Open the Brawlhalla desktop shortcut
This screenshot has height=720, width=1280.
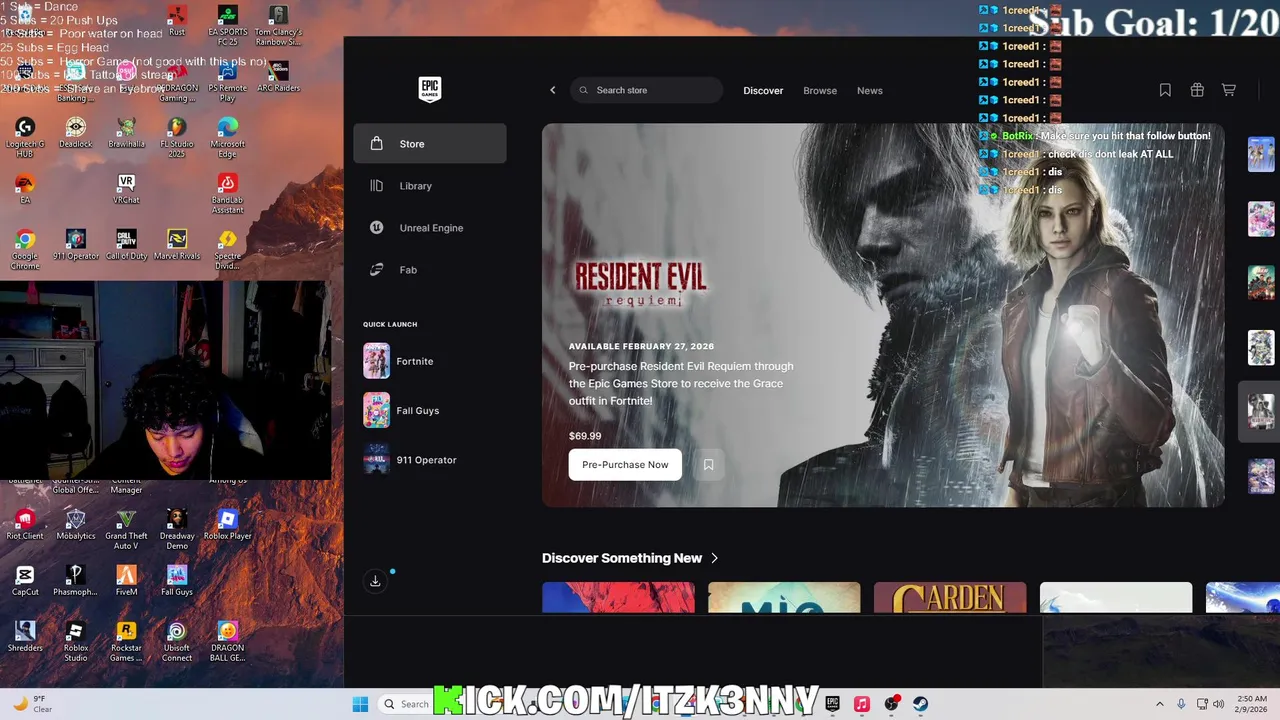pyautogui.click(x=126, y=133)
